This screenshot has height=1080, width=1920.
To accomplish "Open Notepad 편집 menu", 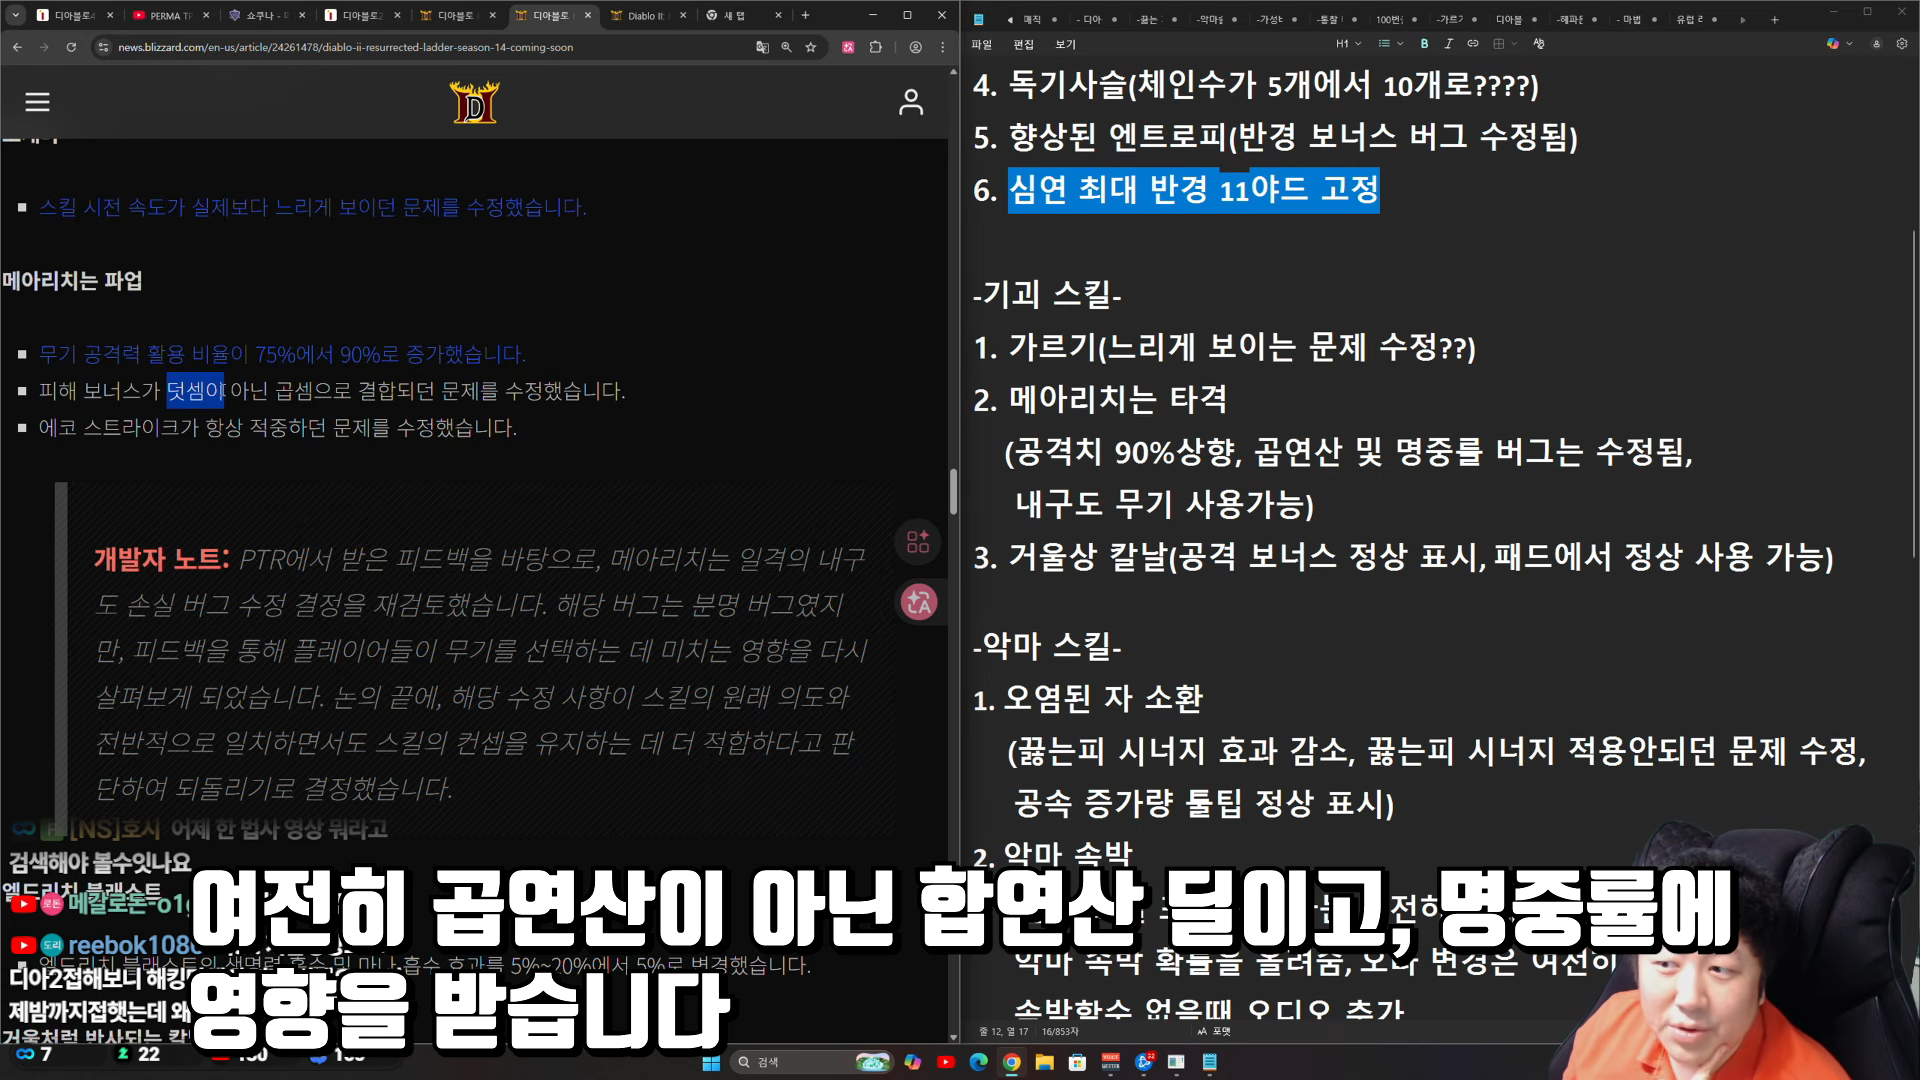I will tap(1023, 44).
